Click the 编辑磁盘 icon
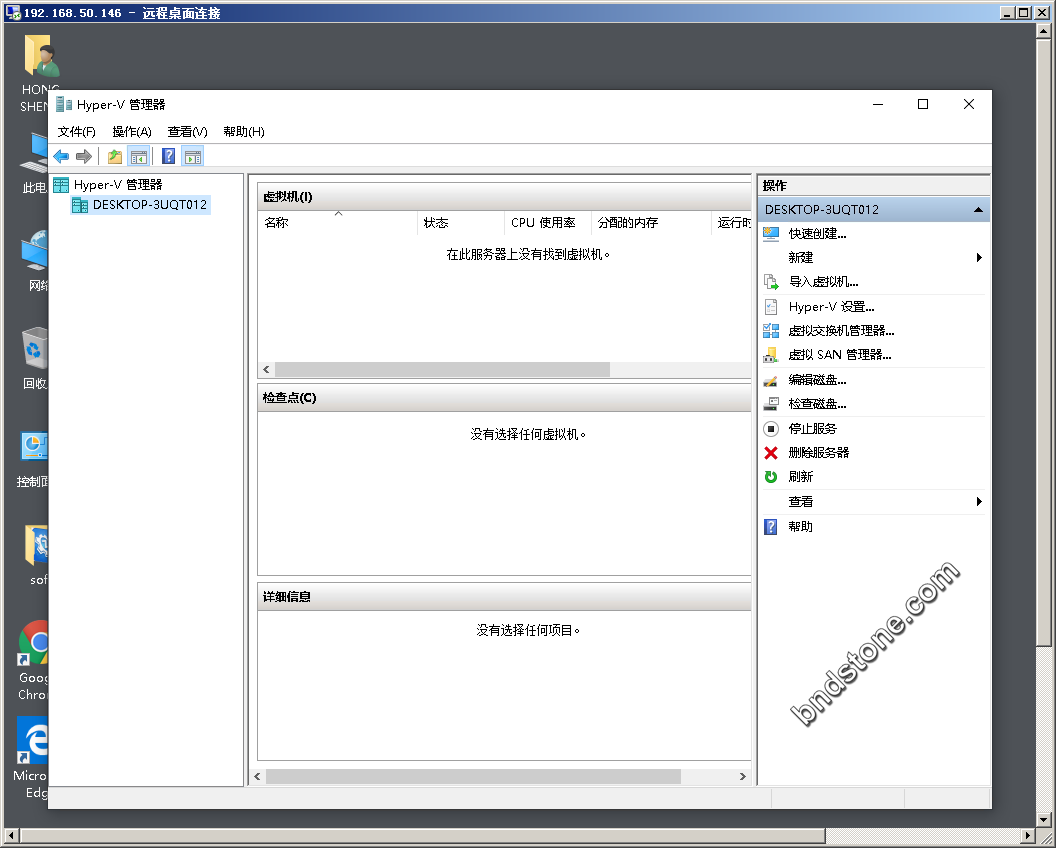1056x848 pixels. click(x=771, y=381)
